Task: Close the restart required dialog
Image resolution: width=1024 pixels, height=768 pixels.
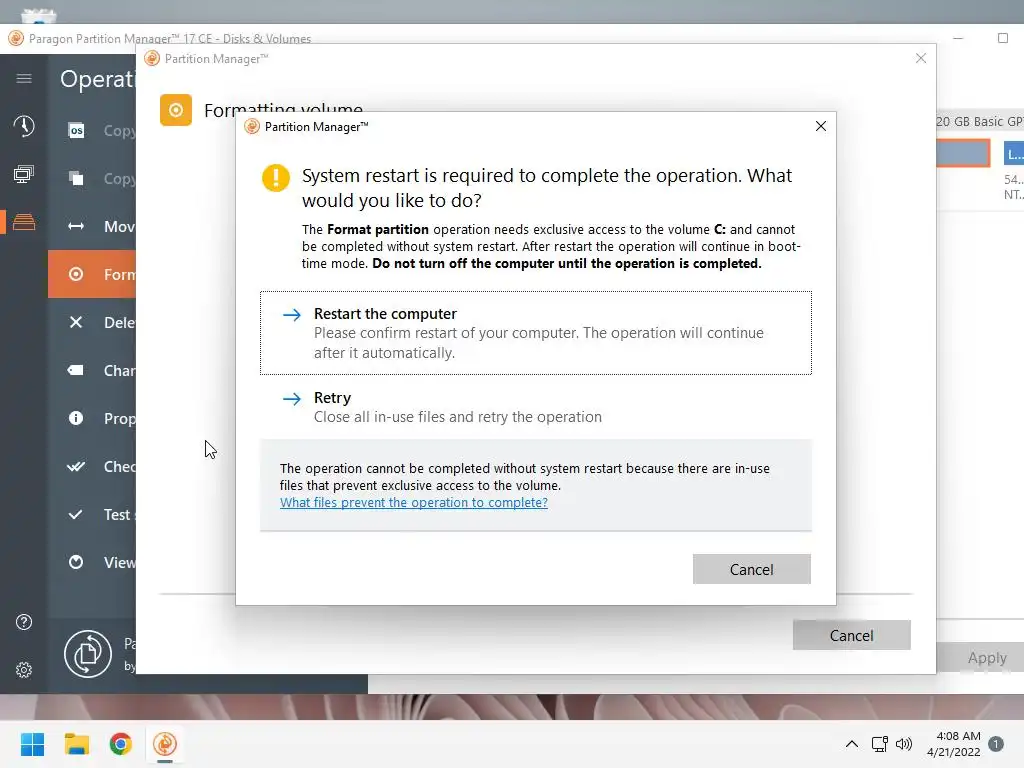Action: coord(821,126)
